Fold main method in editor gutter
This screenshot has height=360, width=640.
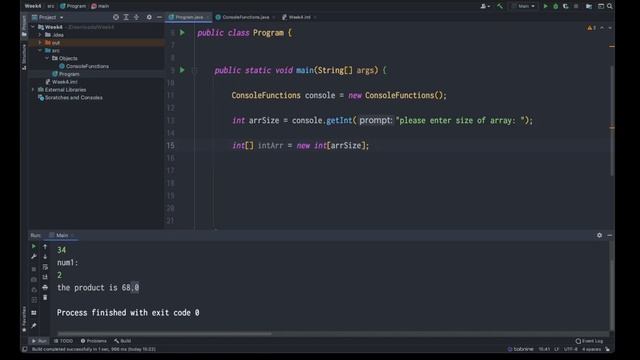[x=194, y=70]
